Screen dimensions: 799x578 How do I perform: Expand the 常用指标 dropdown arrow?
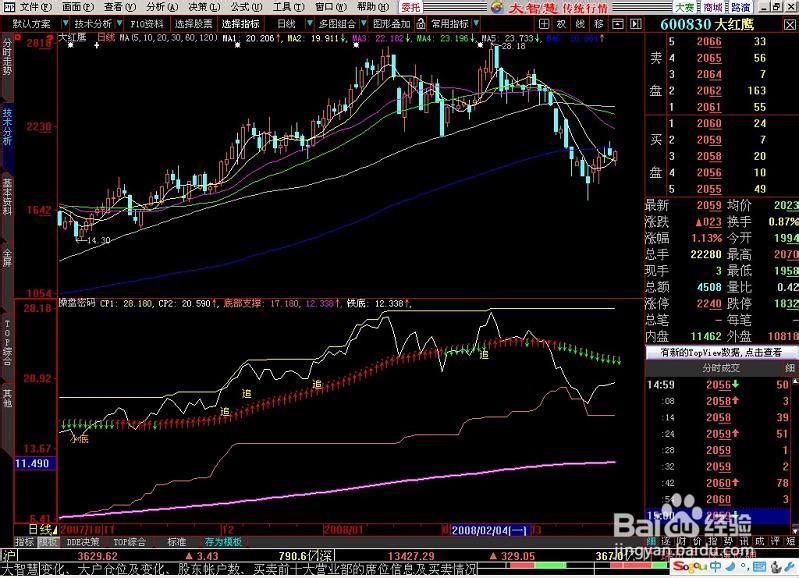(476, 23)
